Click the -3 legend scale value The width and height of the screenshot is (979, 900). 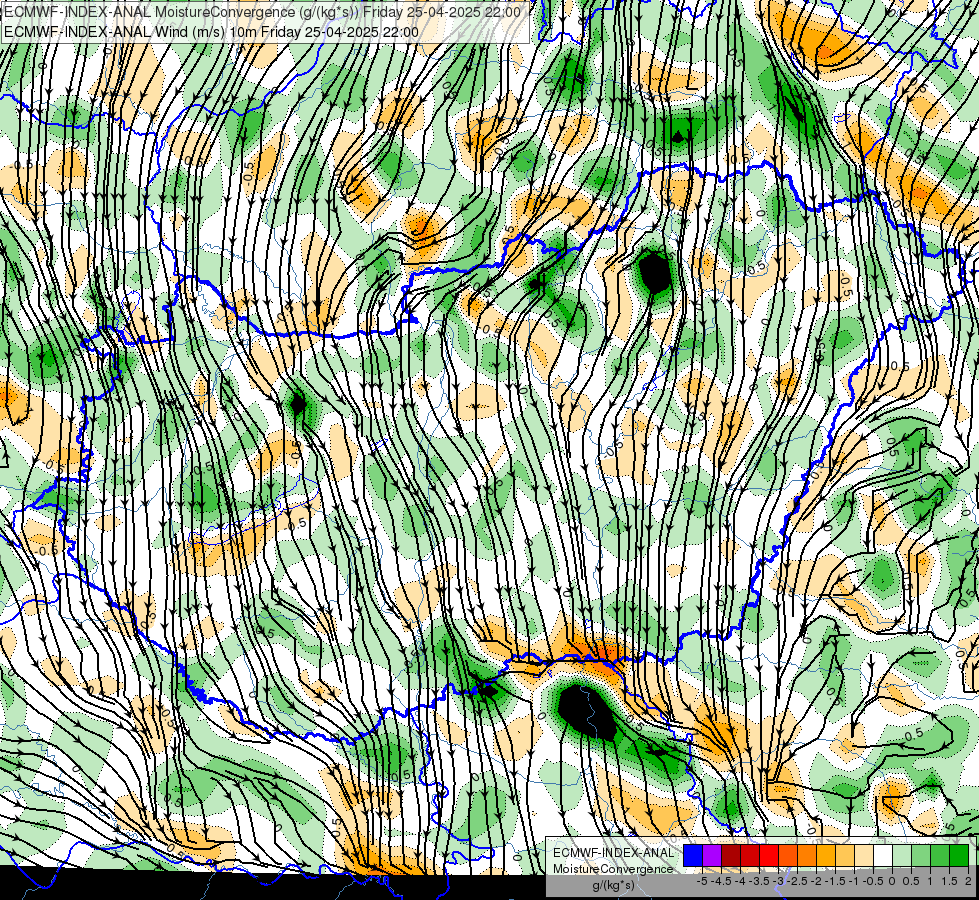[x=778, y=881]
